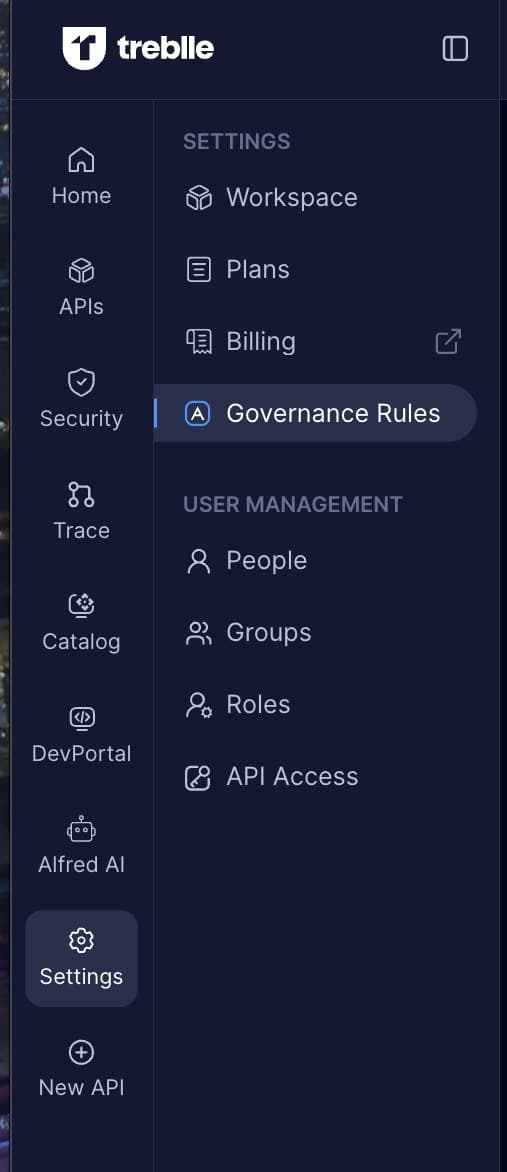Open Alfred AI robot icon
507x1172 pixels.
point(81,828)
